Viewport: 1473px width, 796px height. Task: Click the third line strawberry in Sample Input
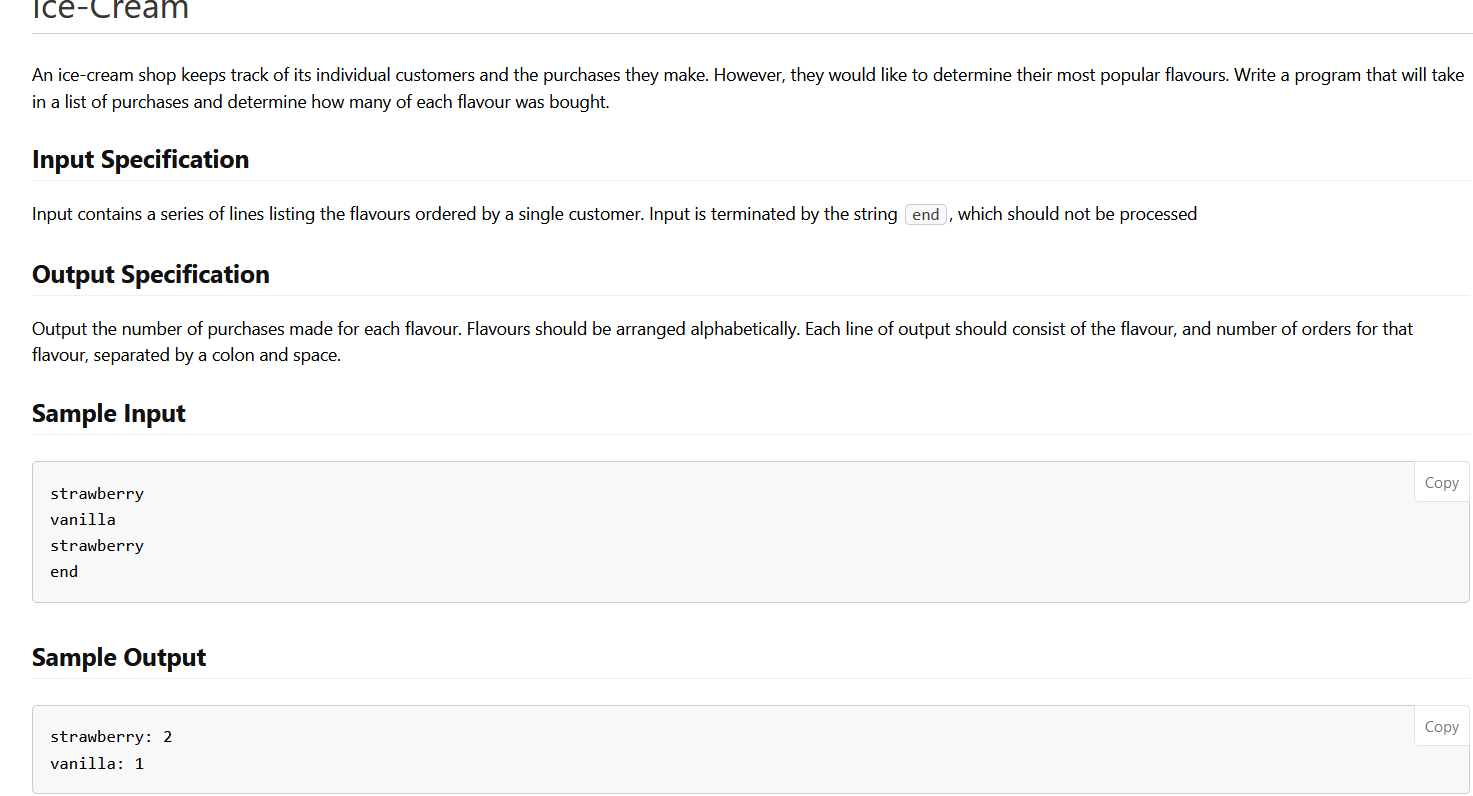(x=97, y=545)
